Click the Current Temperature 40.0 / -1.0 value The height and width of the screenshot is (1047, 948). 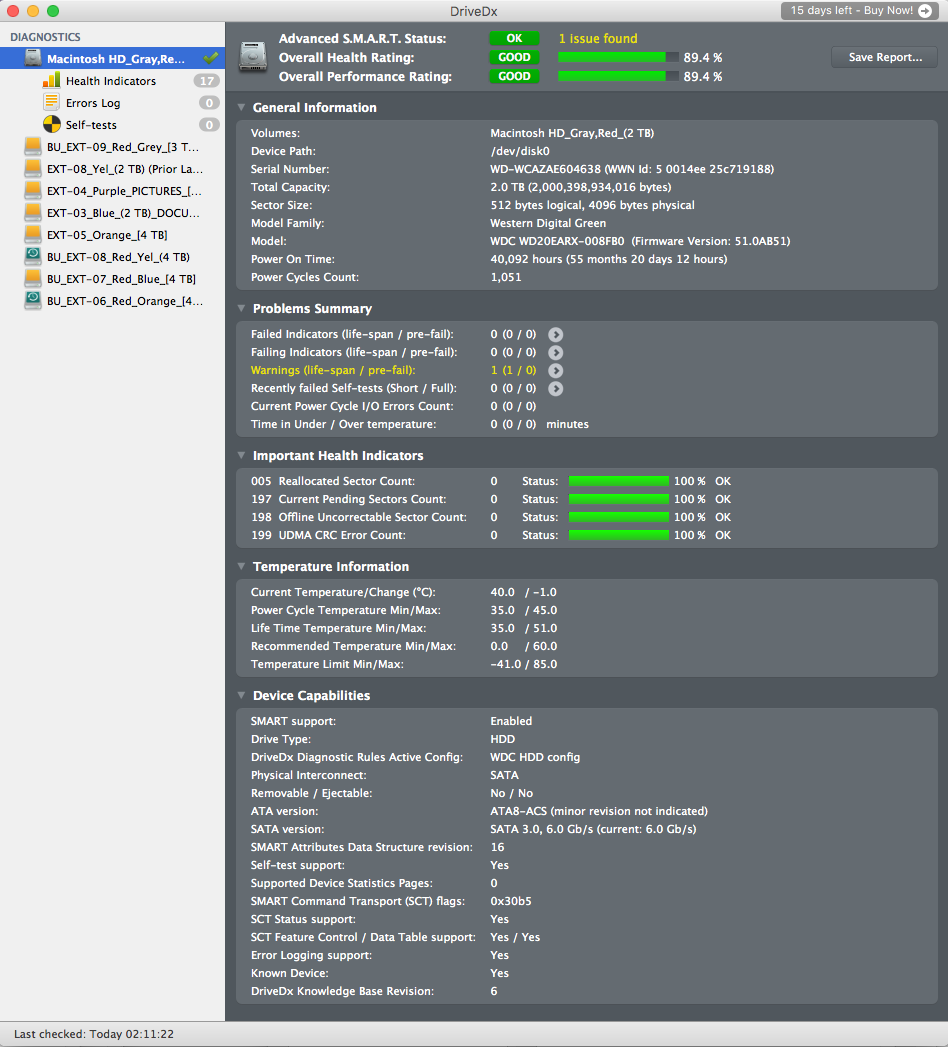pyautogui.click(x=523, y=592)
